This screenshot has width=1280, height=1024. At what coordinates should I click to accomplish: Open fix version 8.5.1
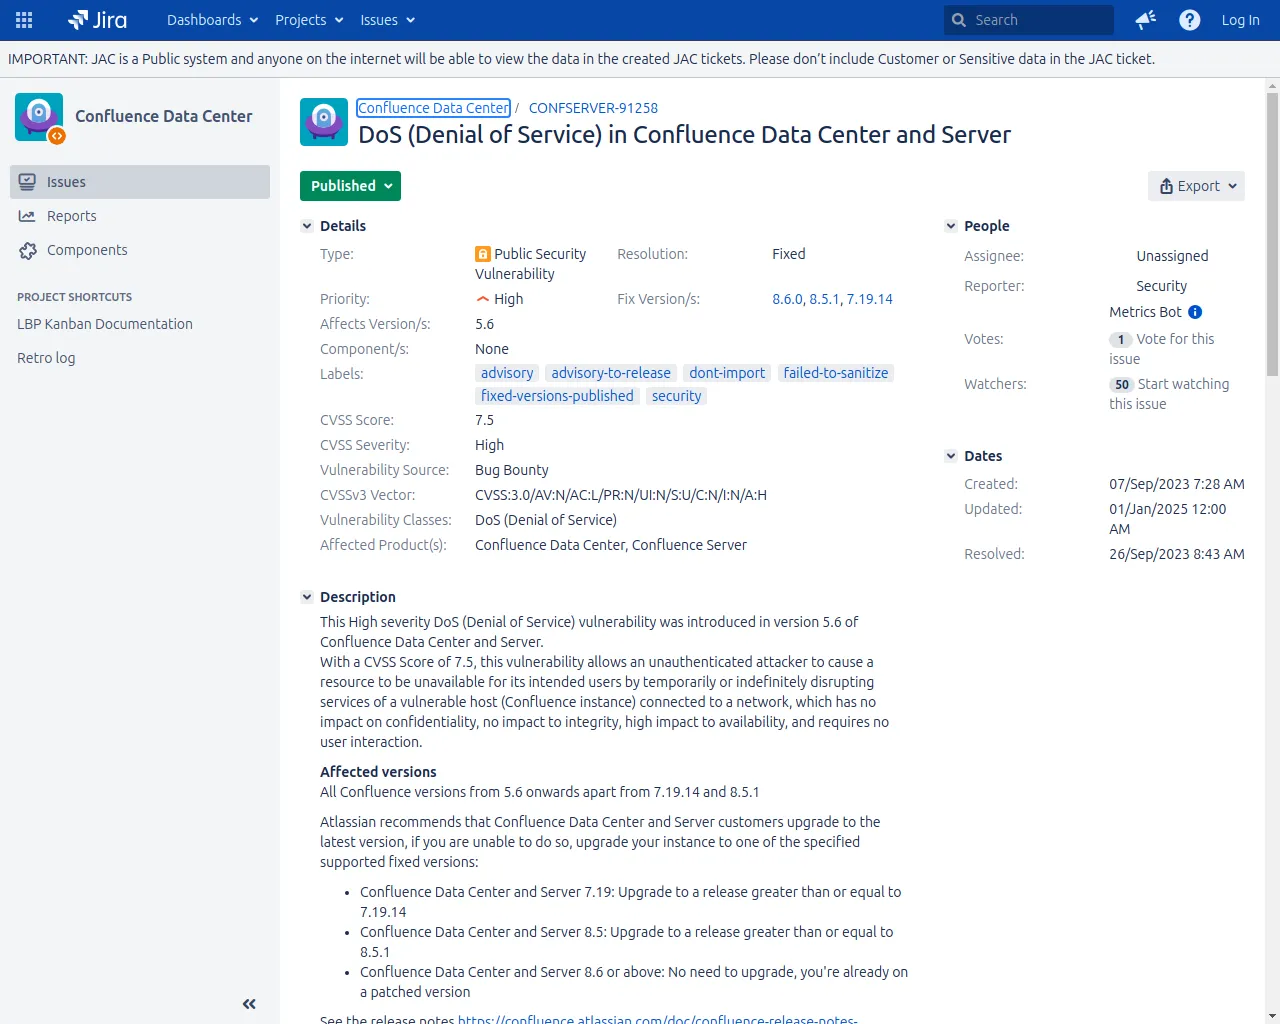825,299
